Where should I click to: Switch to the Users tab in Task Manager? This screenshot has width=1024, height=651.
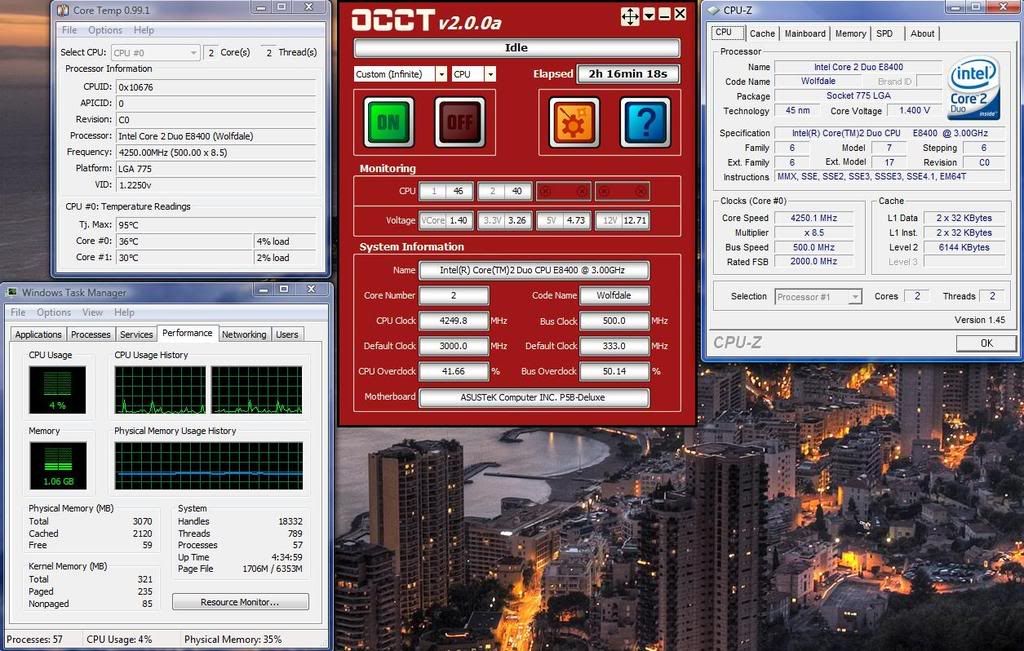pyautogui.click(x=287, y=334)
